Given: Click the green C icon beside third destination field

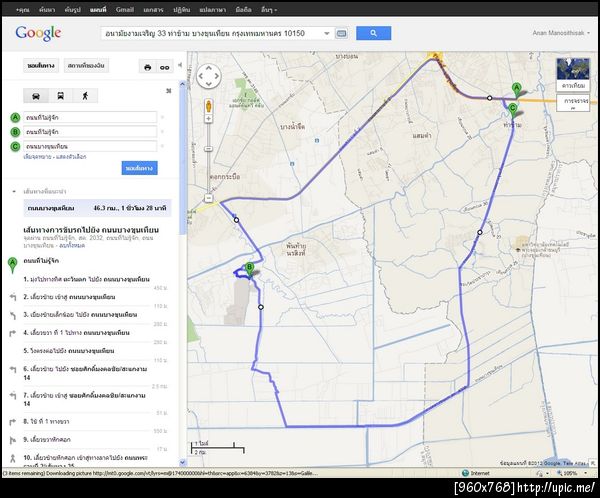Looking at the screenshot, I should (x=15, y=147).
